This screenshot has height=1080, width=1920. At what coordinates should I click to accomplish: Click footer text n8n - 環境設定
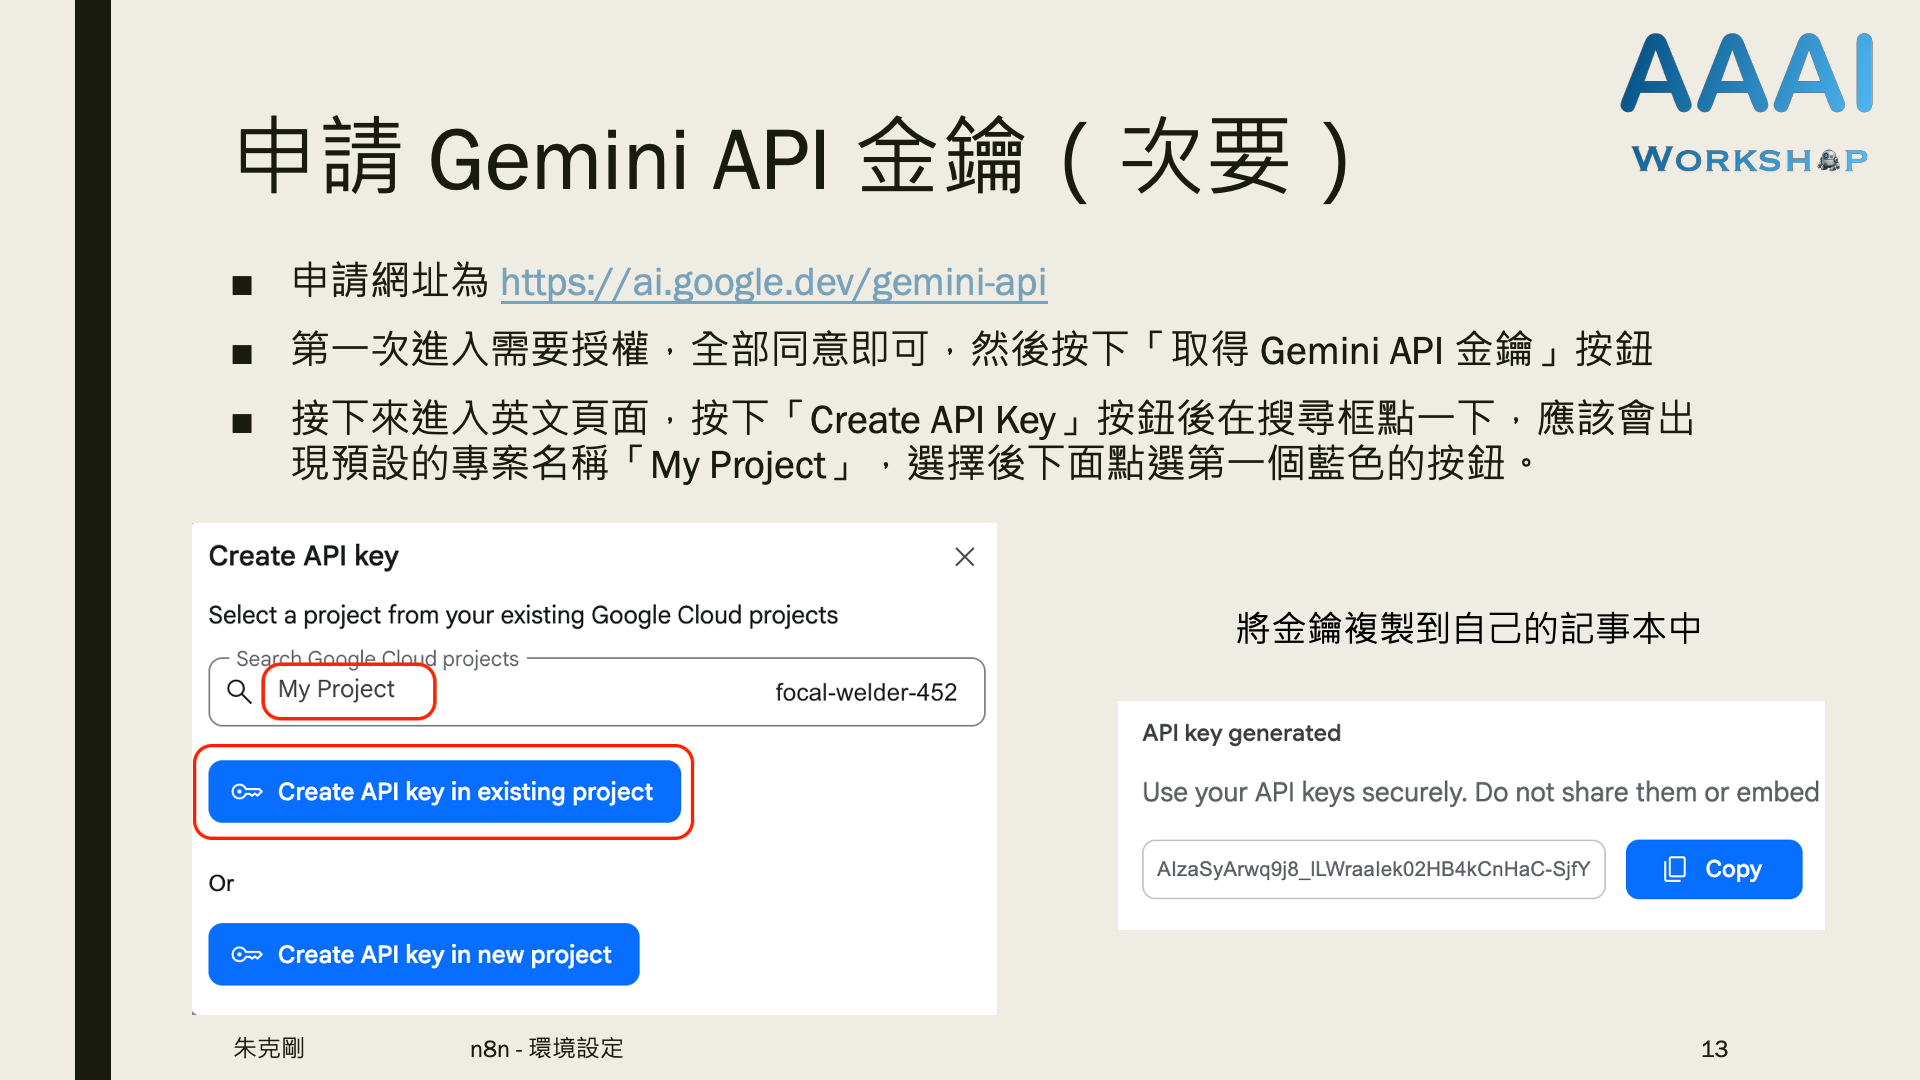[547, 1048]
